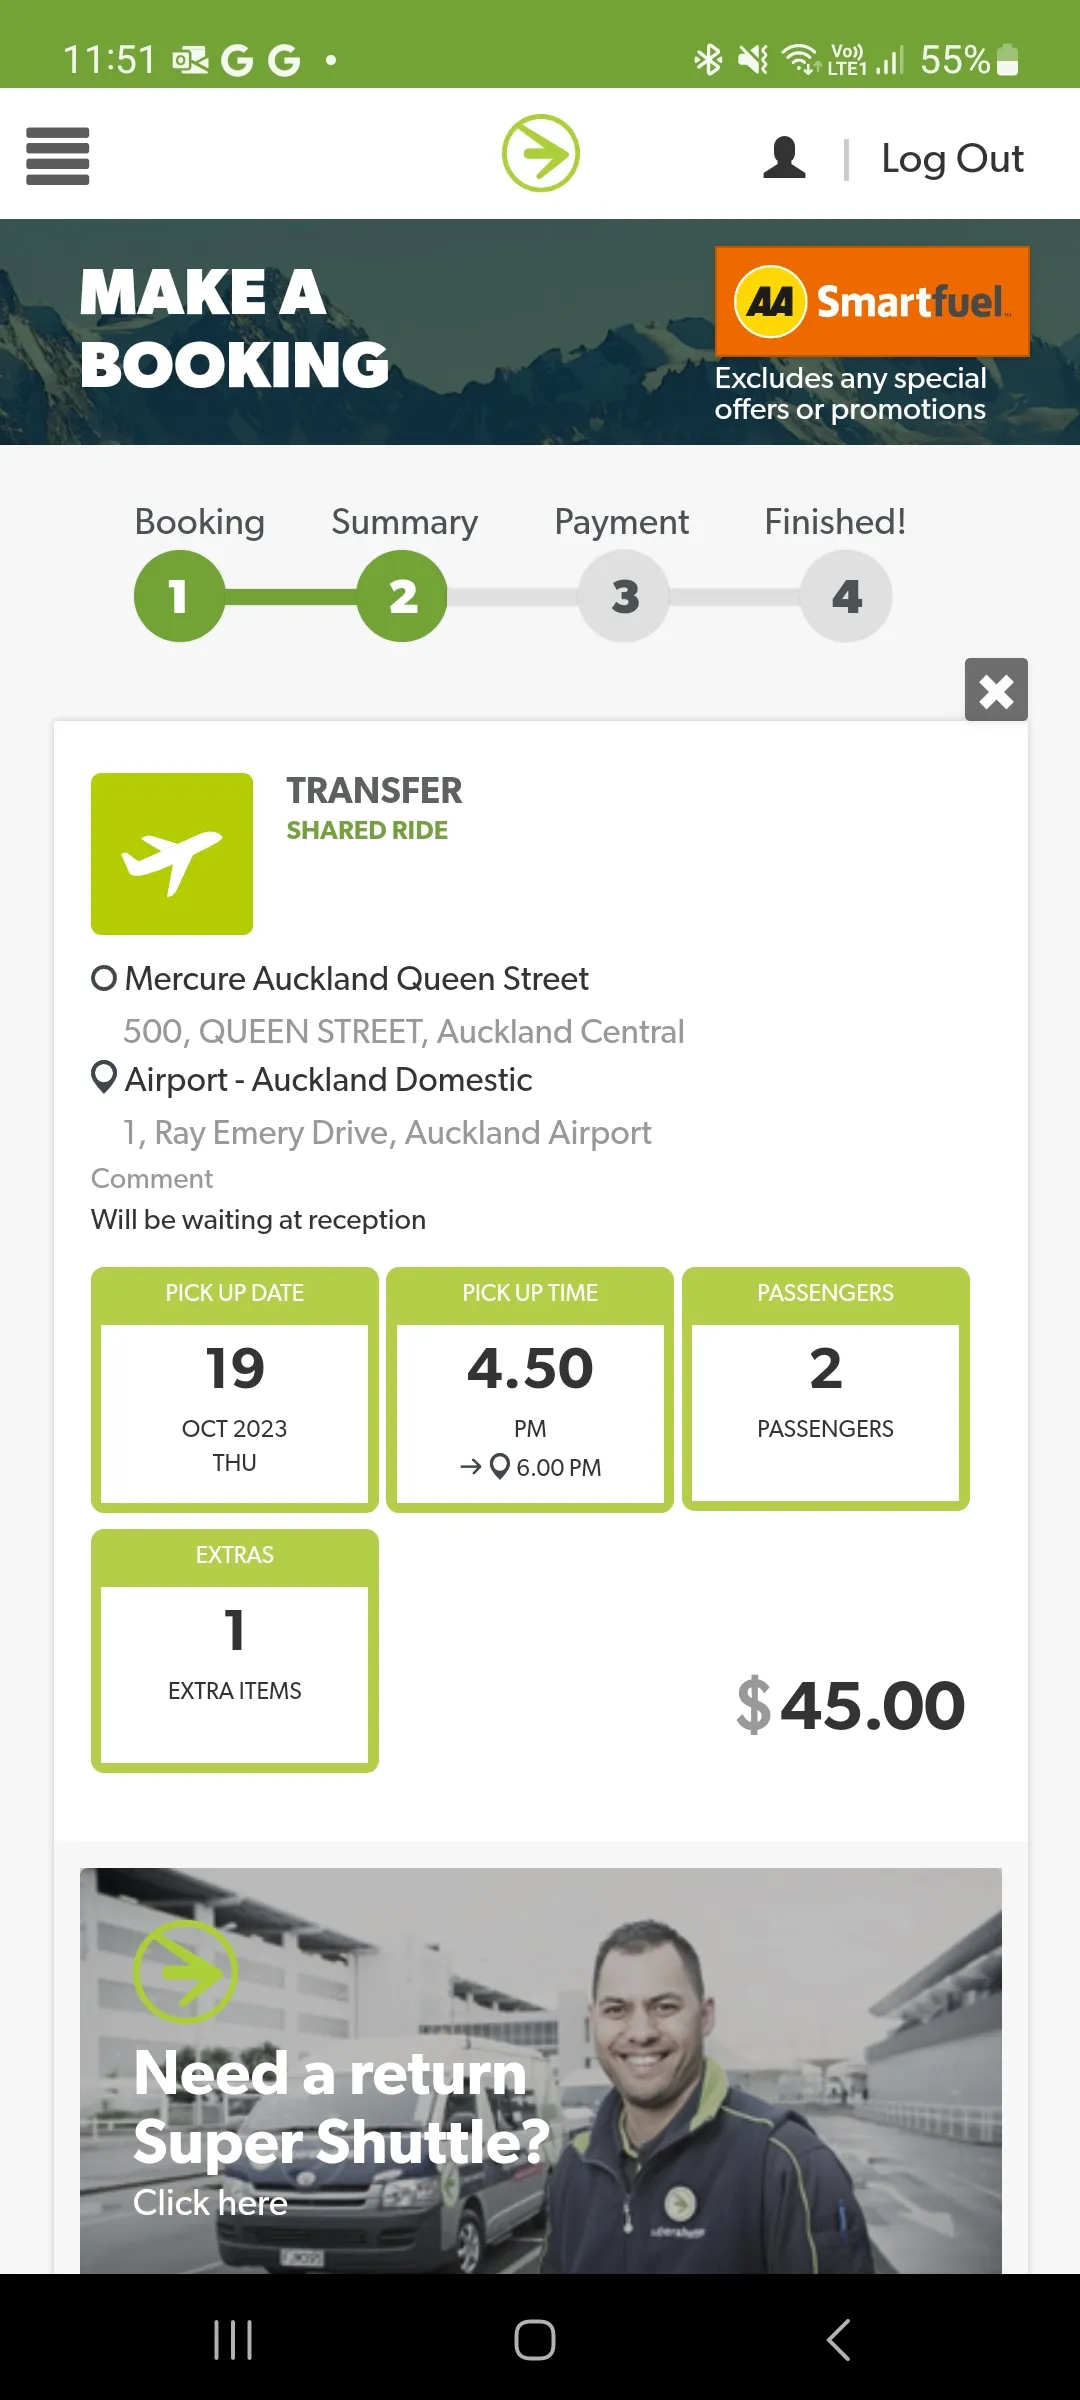Open the Pick Up Time 4.50 PM tile
Image resolution: width=1080 pixels, height=2400 pixels.
[x=530, y=1389]
